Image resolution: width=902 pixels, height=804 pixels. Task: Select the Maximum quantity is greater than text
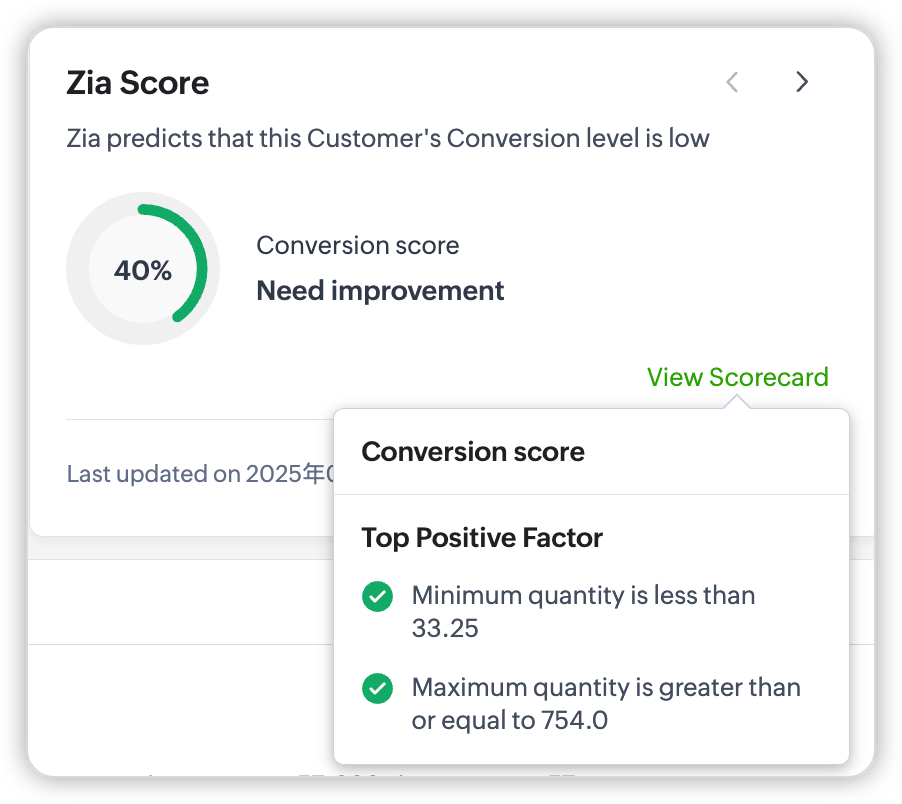pyautogui.click(x=606, y=688)
